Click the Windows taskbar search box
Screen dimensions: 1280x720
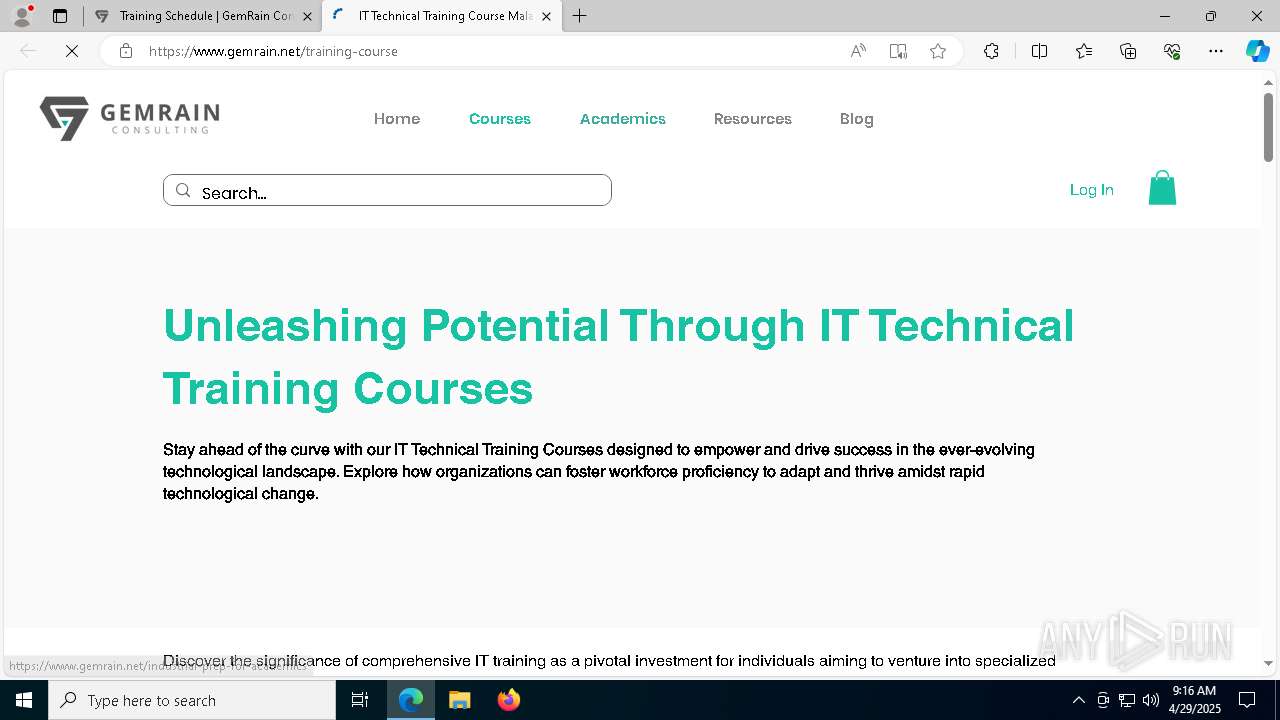(192, 700)
